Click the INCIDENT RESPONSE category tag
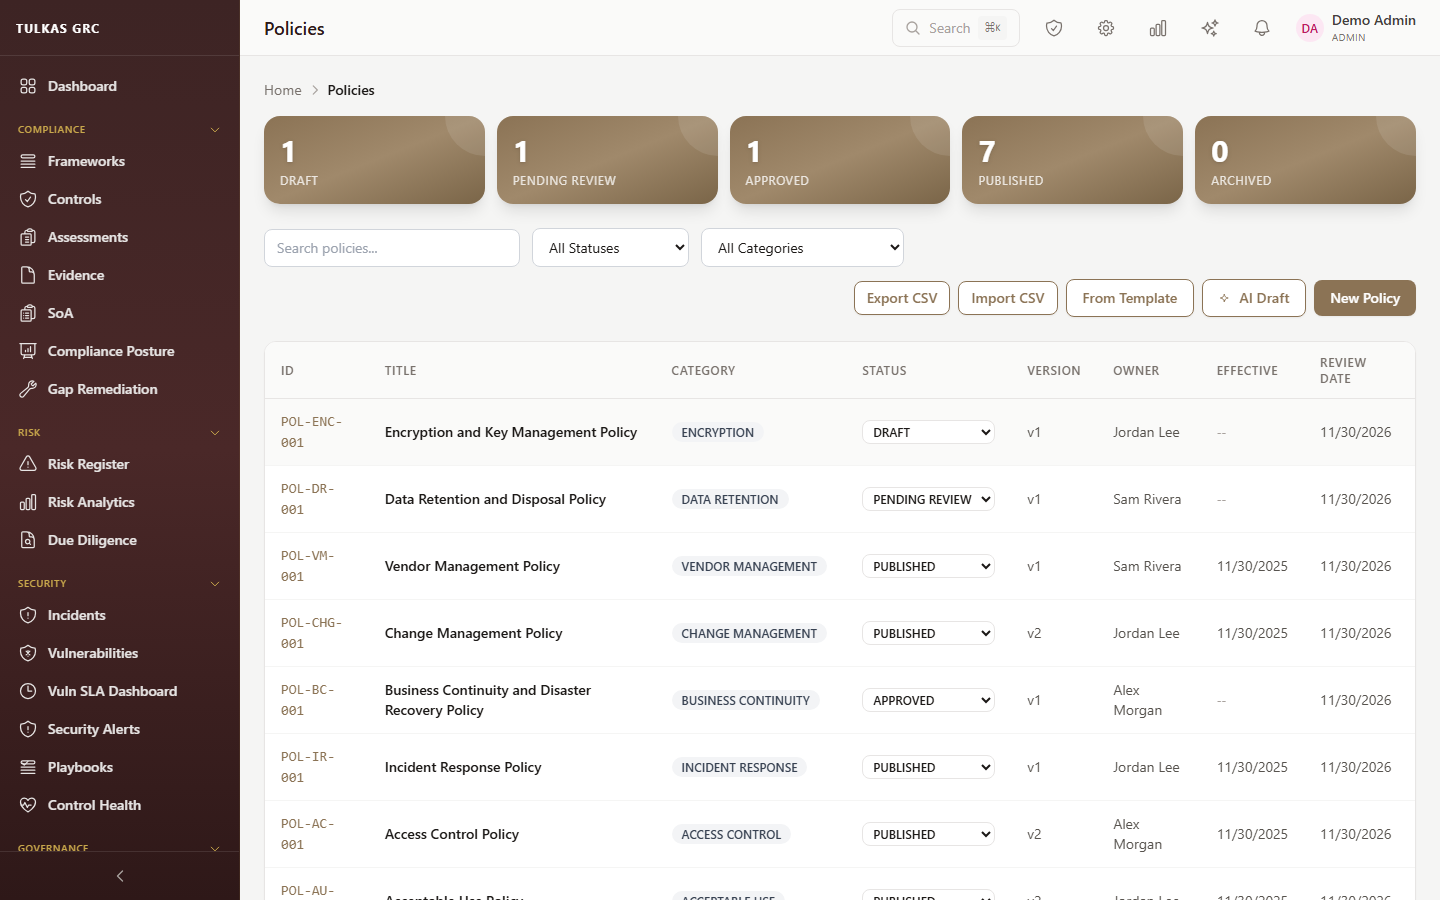The image size is (1440, 900). click(x=739, y=767)
